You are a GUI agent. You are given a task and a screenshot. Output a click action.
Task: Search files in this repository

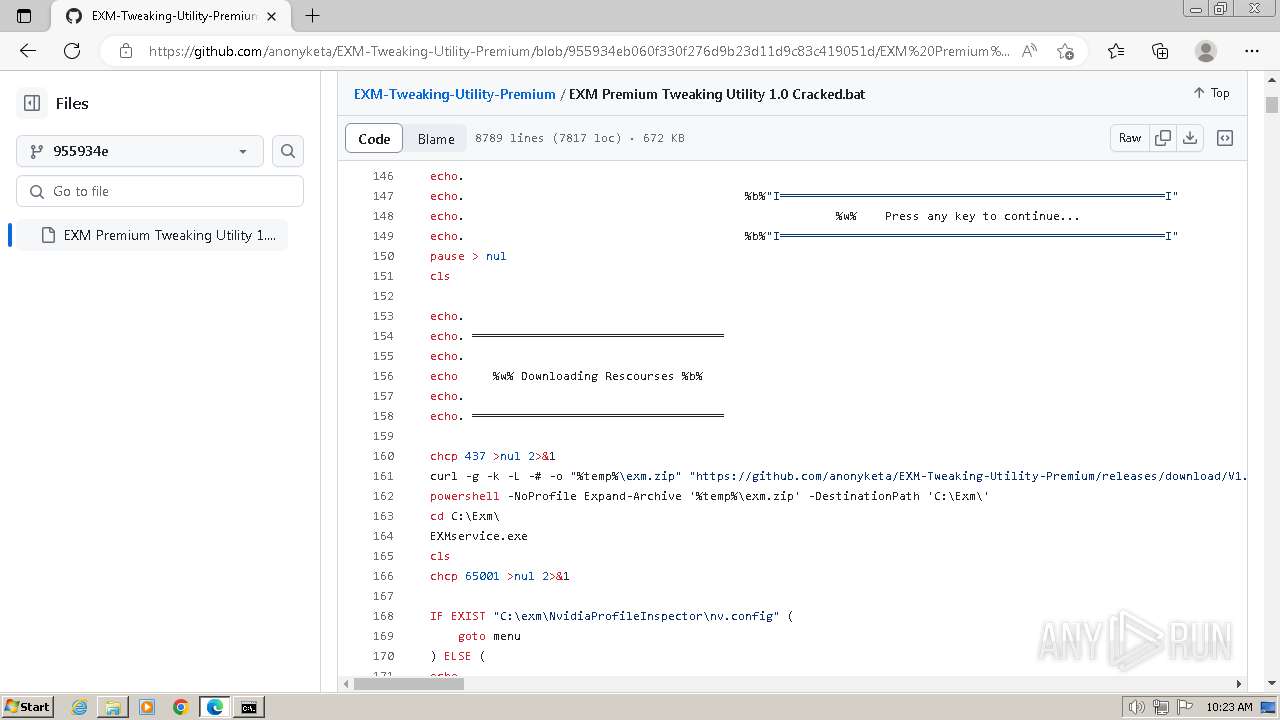click(288, 151)
